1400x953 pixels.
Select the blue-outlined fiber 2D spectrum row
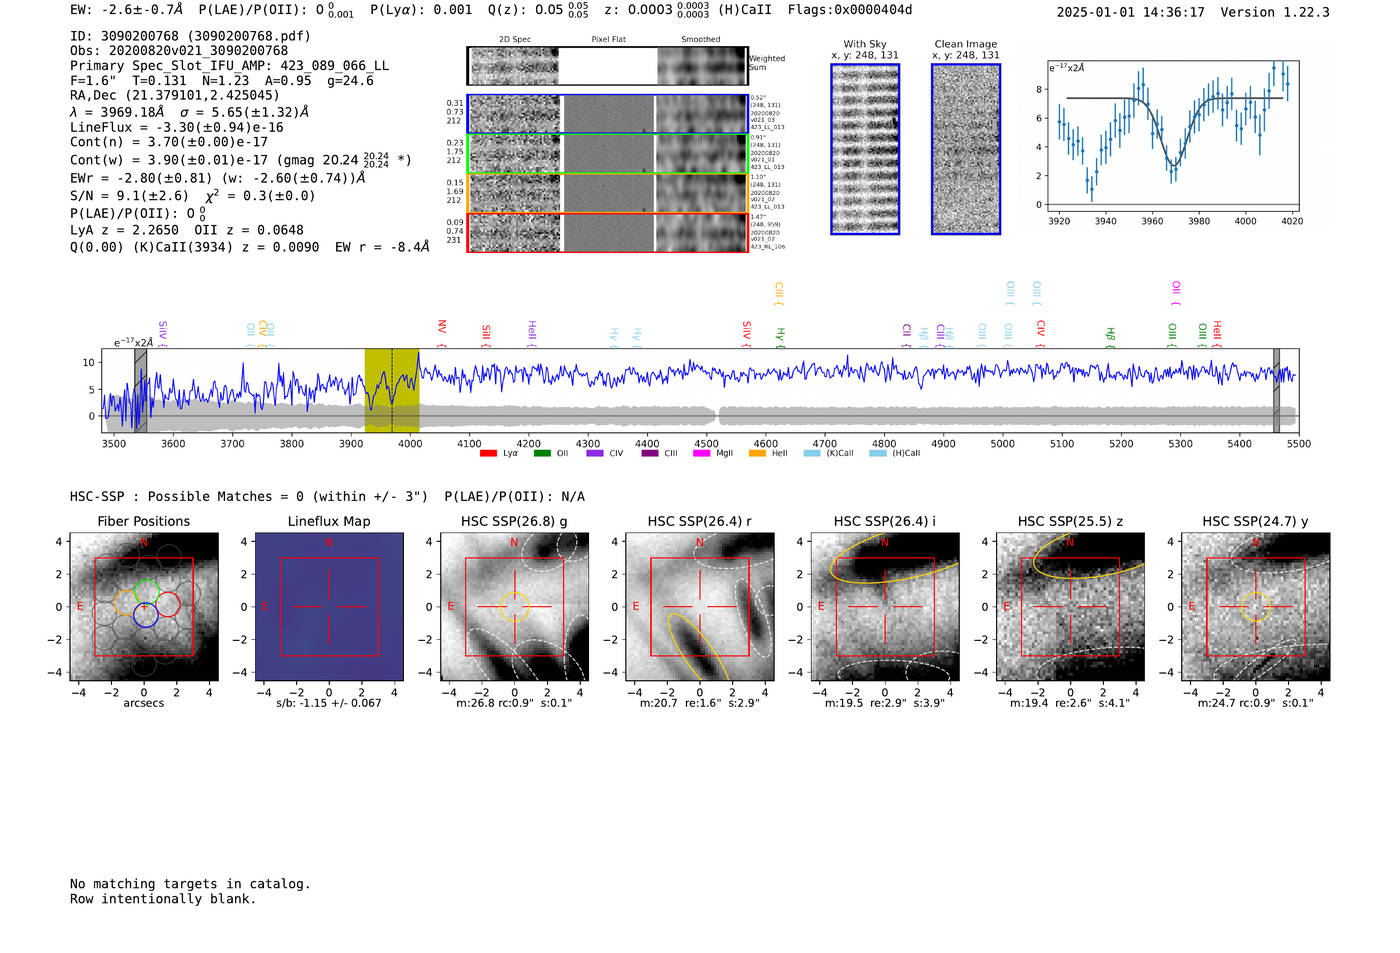click(x=607, y=114)
